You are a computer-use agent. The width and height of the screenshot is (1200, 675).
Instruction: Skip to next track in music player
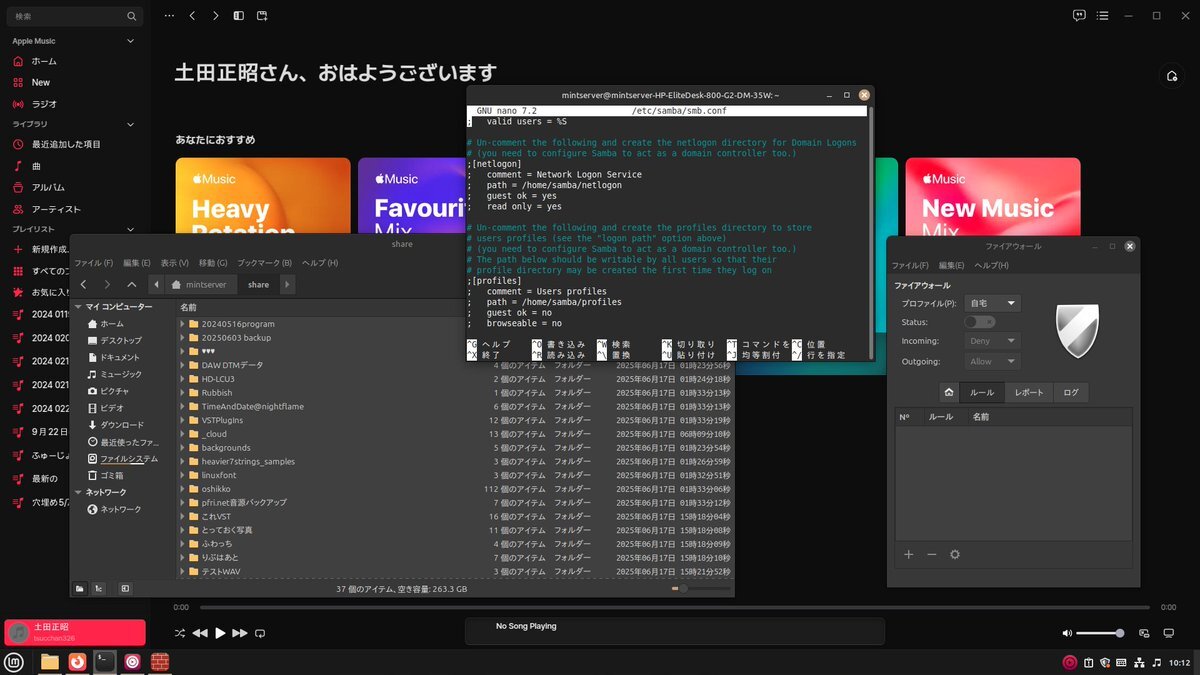click(x=241, y=633)
